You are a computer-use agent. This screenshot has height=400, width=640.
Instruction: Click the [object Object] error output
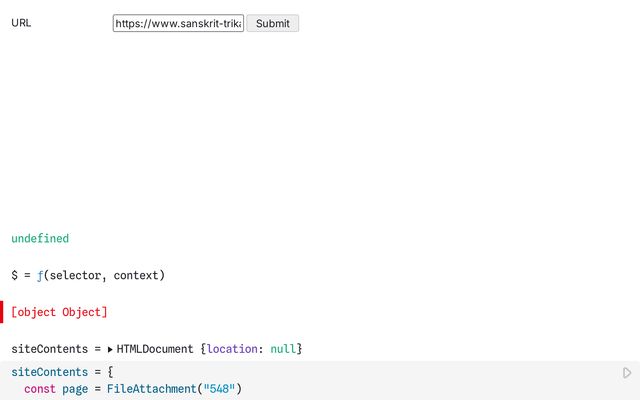(x=59, y=312)
